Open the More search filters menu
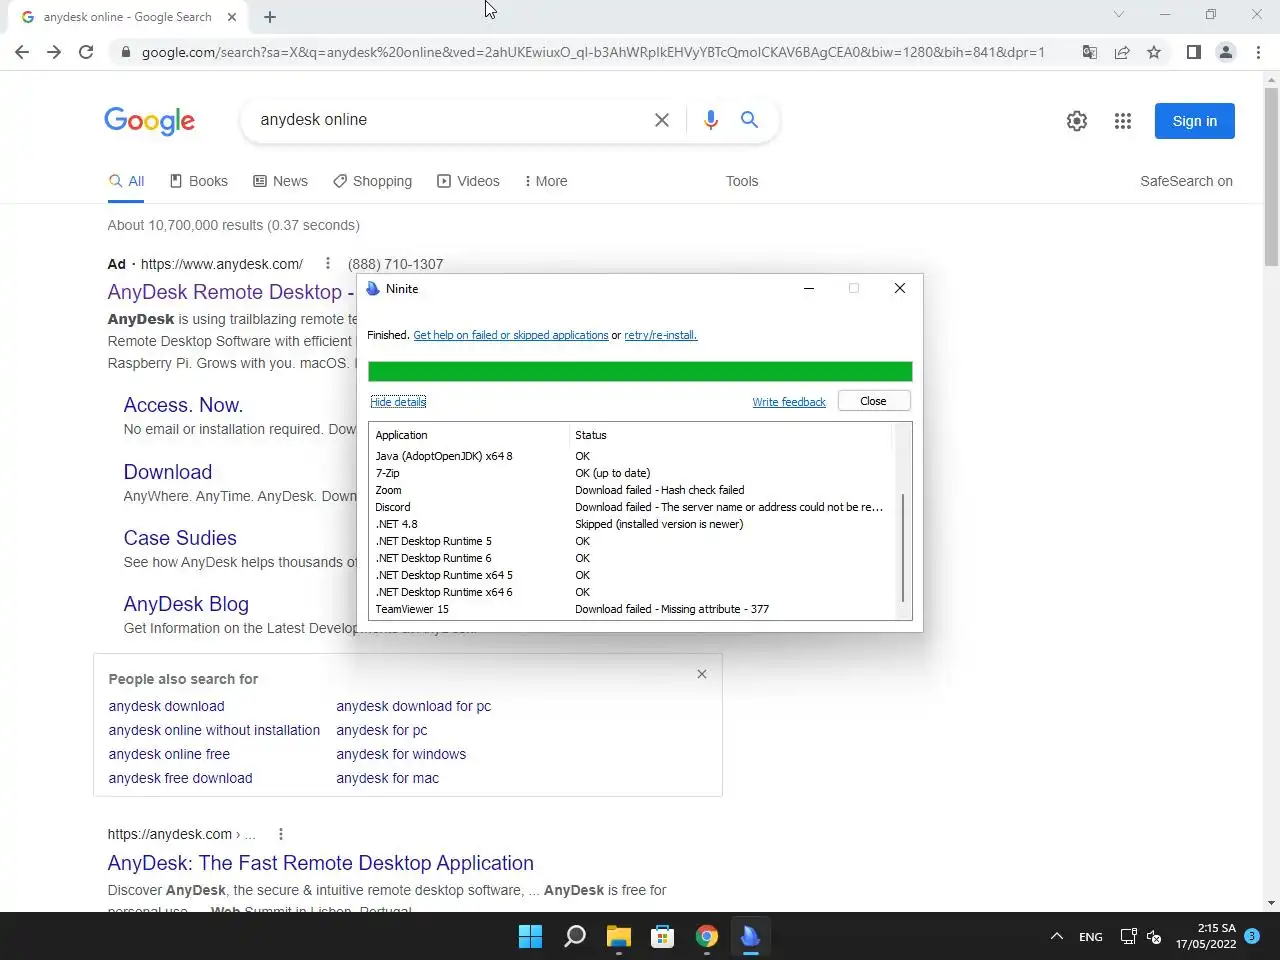Image resolution: width=1280 pixels, height=960 pixels. (545, 181)
